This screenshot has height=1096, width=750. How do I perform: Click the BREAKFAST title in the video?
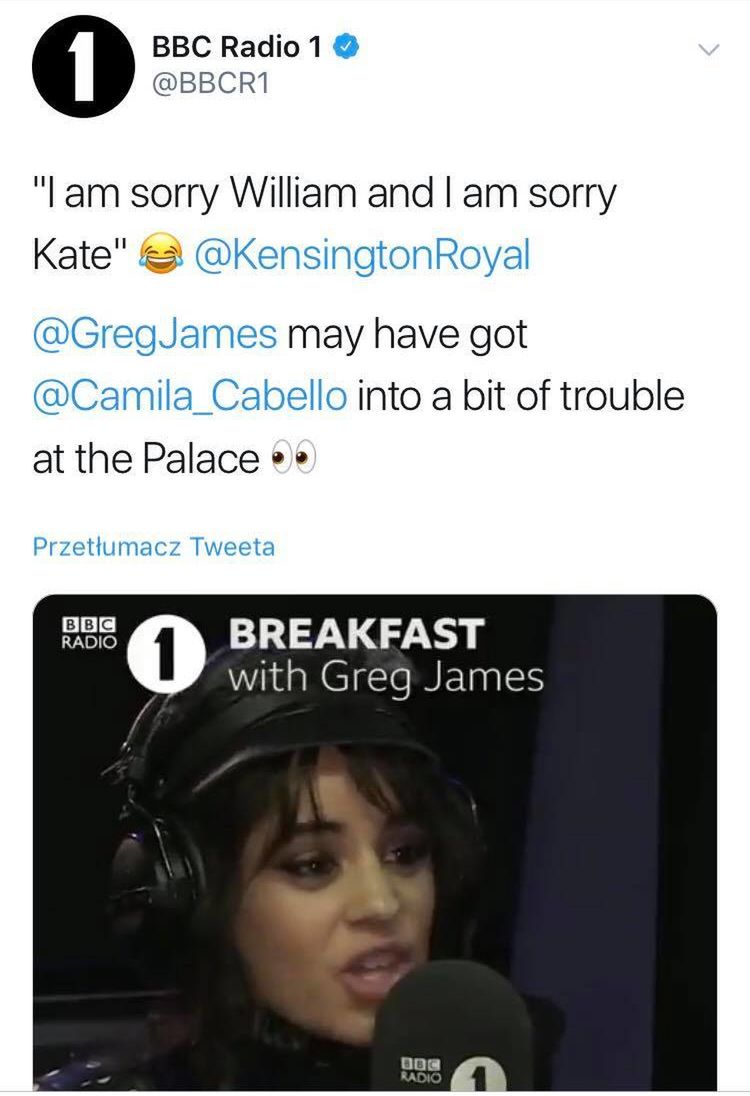pos(356,633)
